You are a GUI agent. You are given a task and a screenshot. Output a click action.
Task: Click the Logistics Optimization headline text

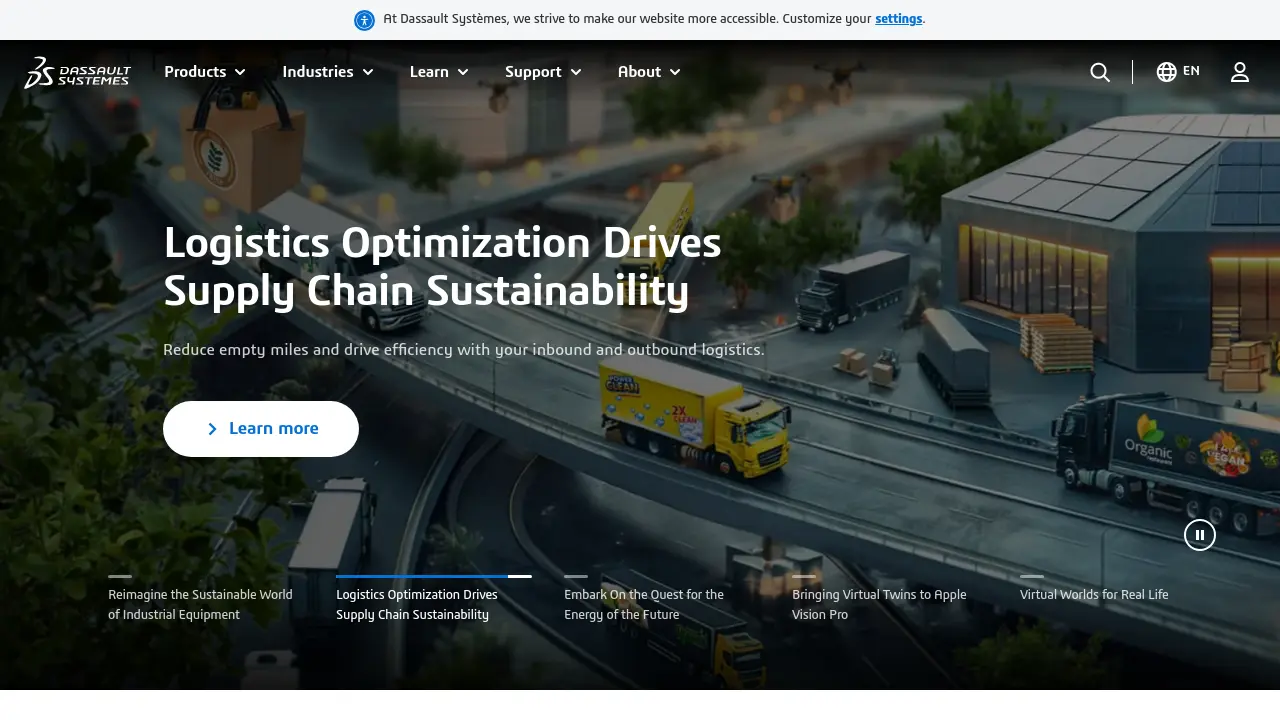[x=442, y=267]
